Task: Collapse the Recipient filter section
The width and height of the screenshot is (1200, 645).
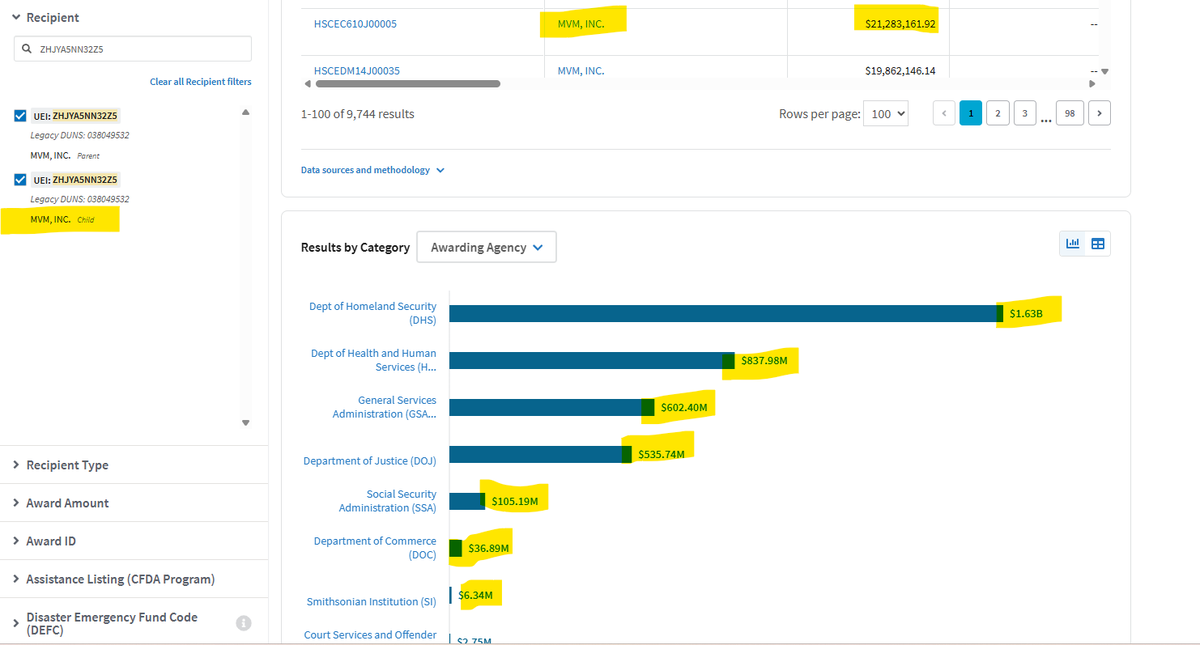Action: 46,17
